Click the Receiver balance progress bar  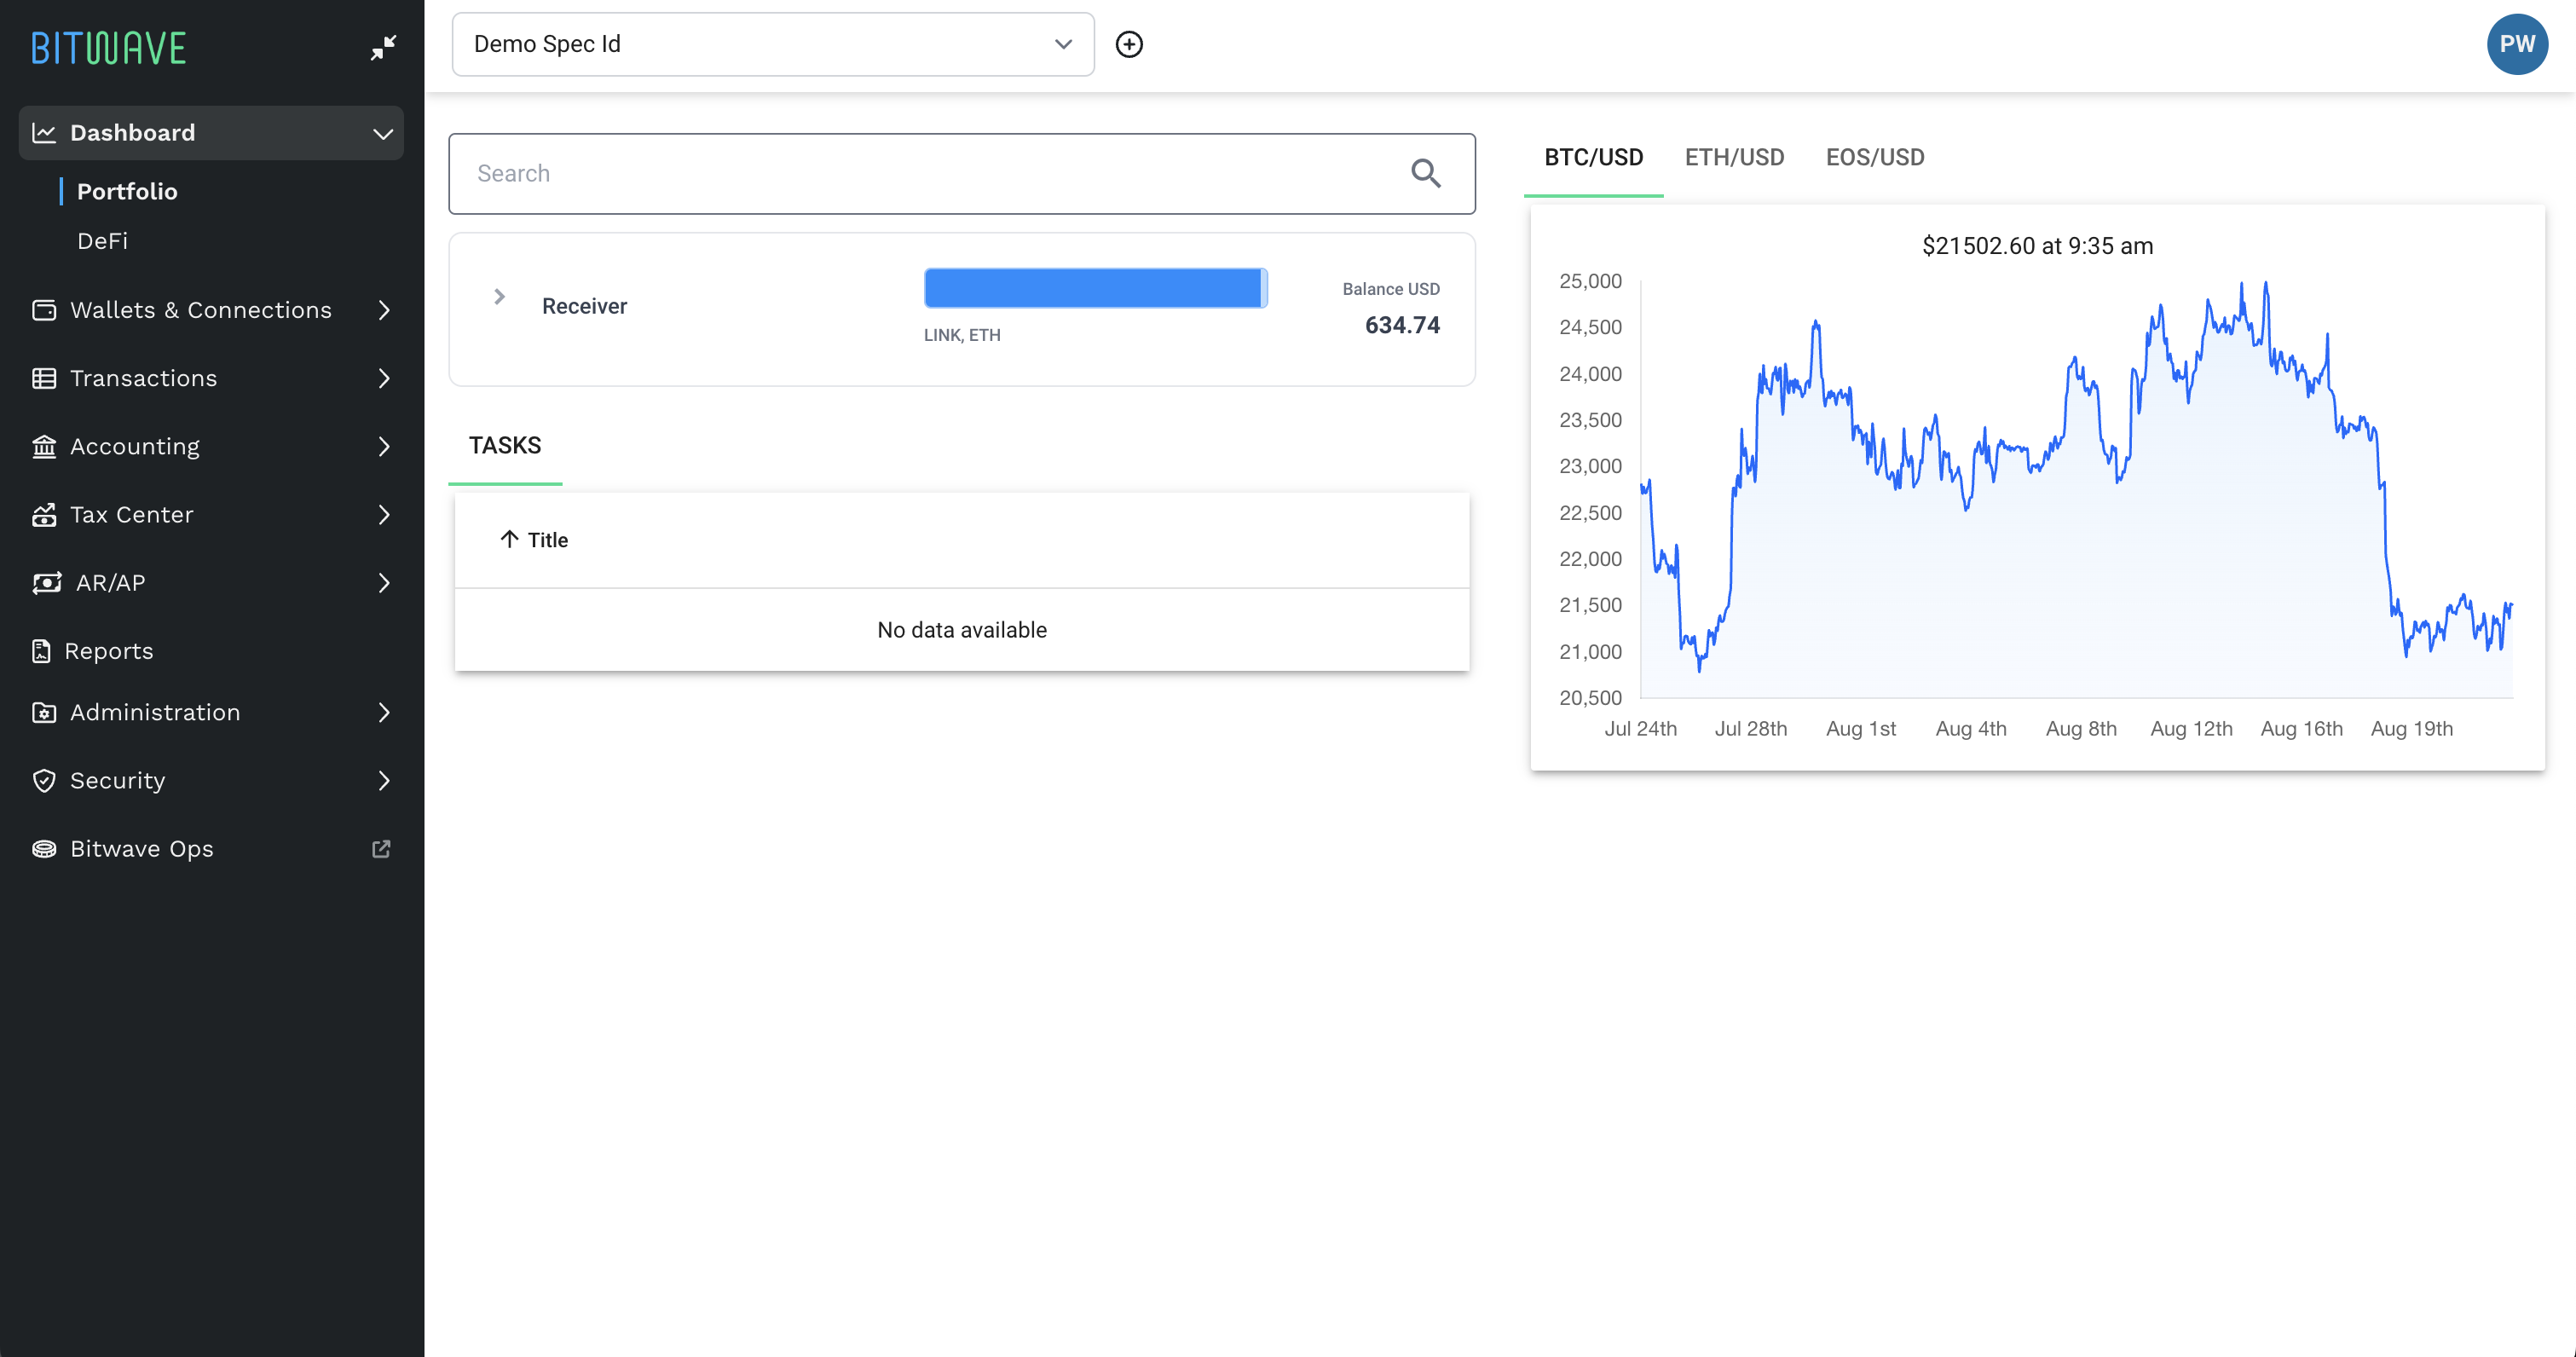[x=1094, y=288]
